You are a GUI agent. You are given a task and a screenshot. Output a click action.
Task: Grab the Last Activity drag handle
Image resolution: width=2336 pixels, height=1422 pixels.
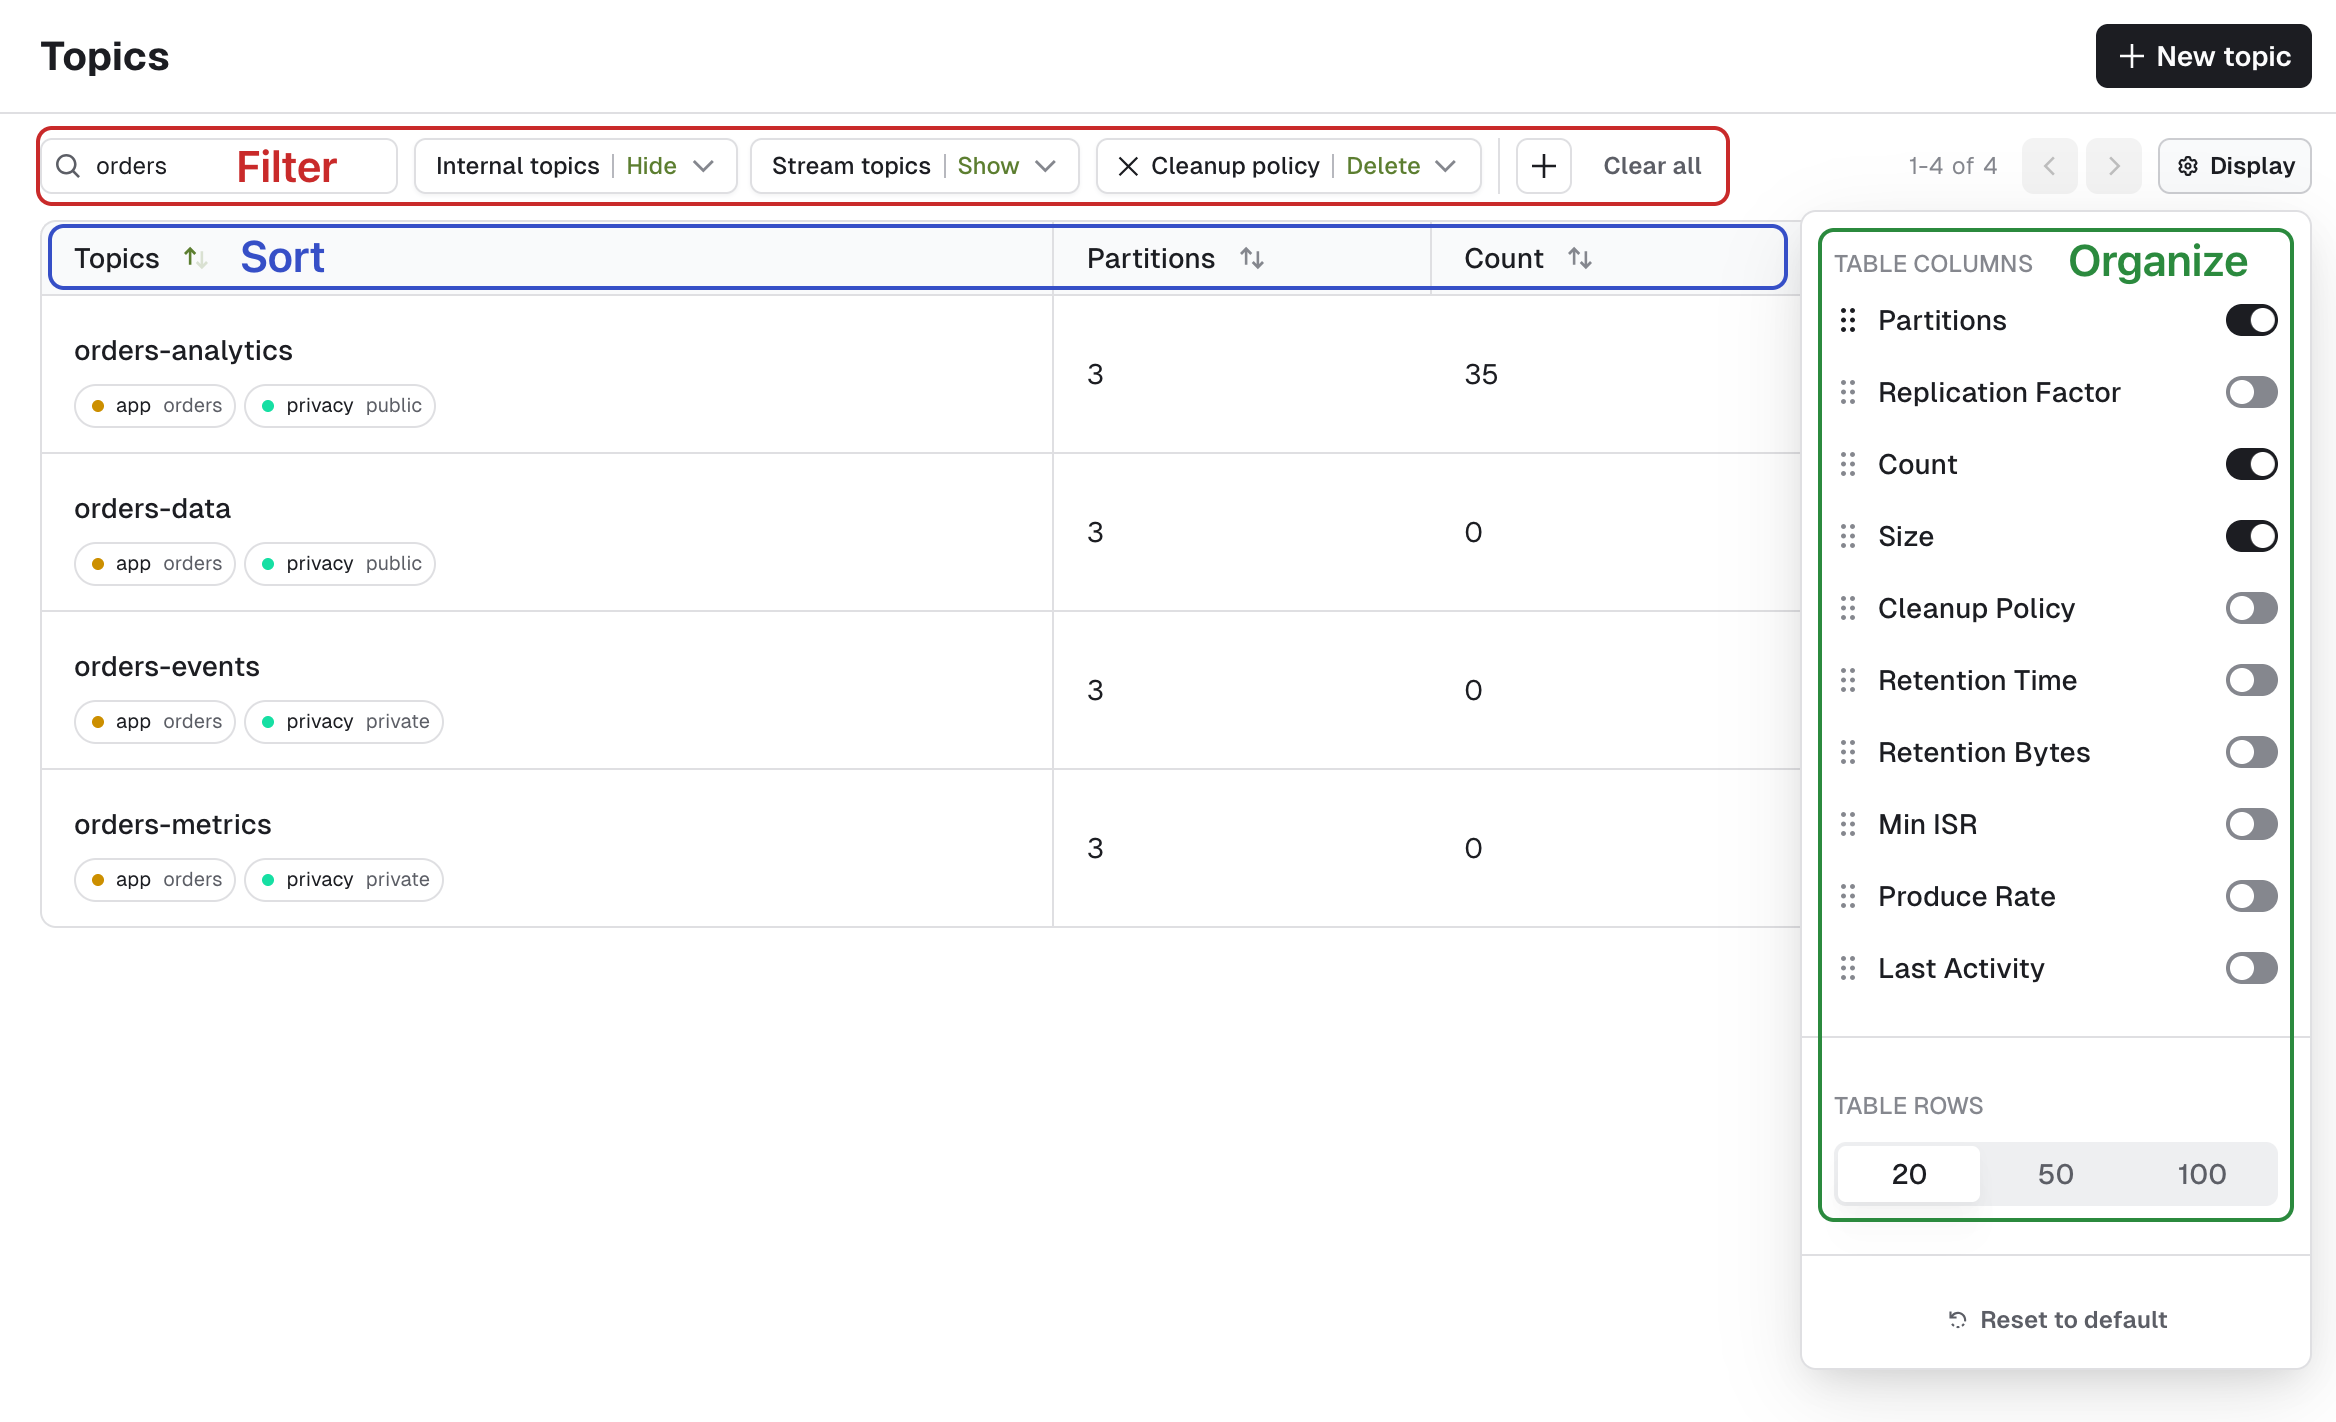coord(1848,968)
